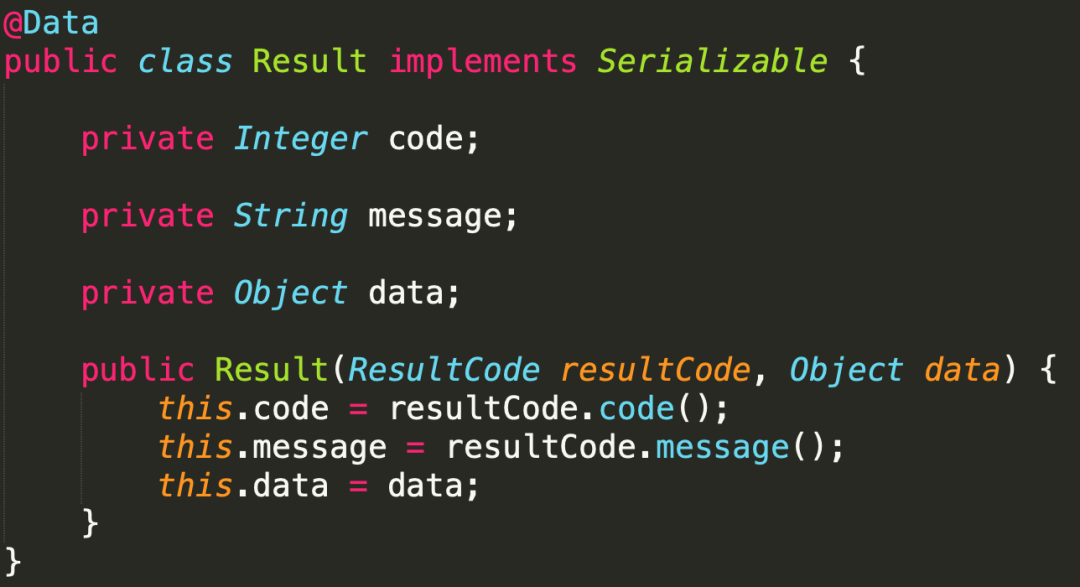Place cursor on implements keyword

pyautogui.click(x=483, y=61)
